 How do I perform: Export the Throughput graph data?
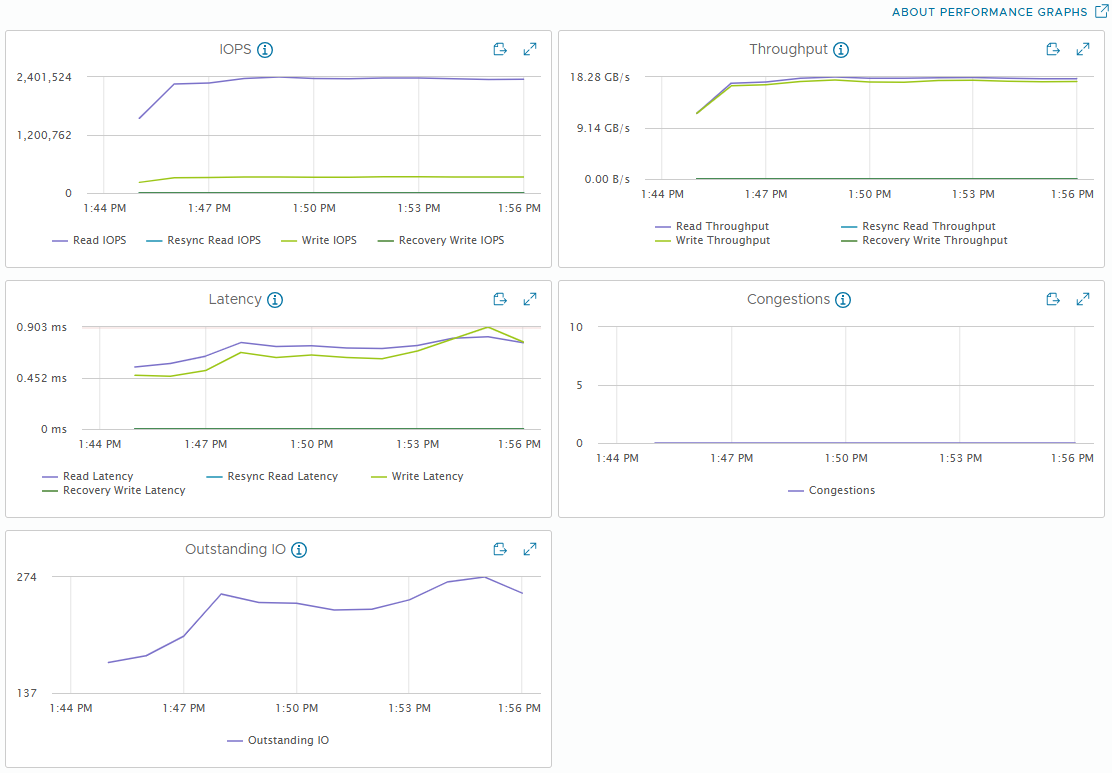point(1053,49)
